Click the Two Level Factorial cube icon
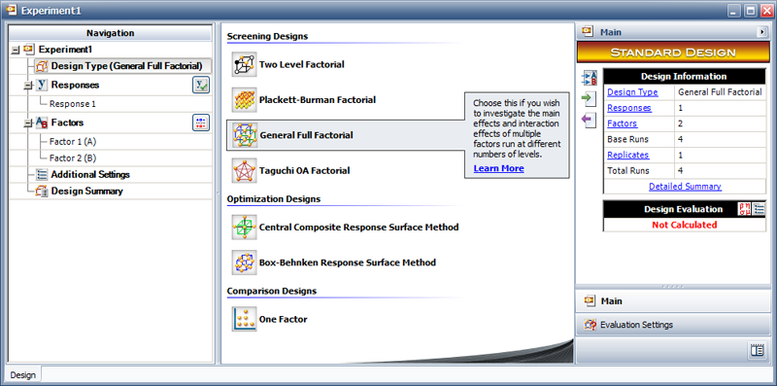 pos(244,64)
